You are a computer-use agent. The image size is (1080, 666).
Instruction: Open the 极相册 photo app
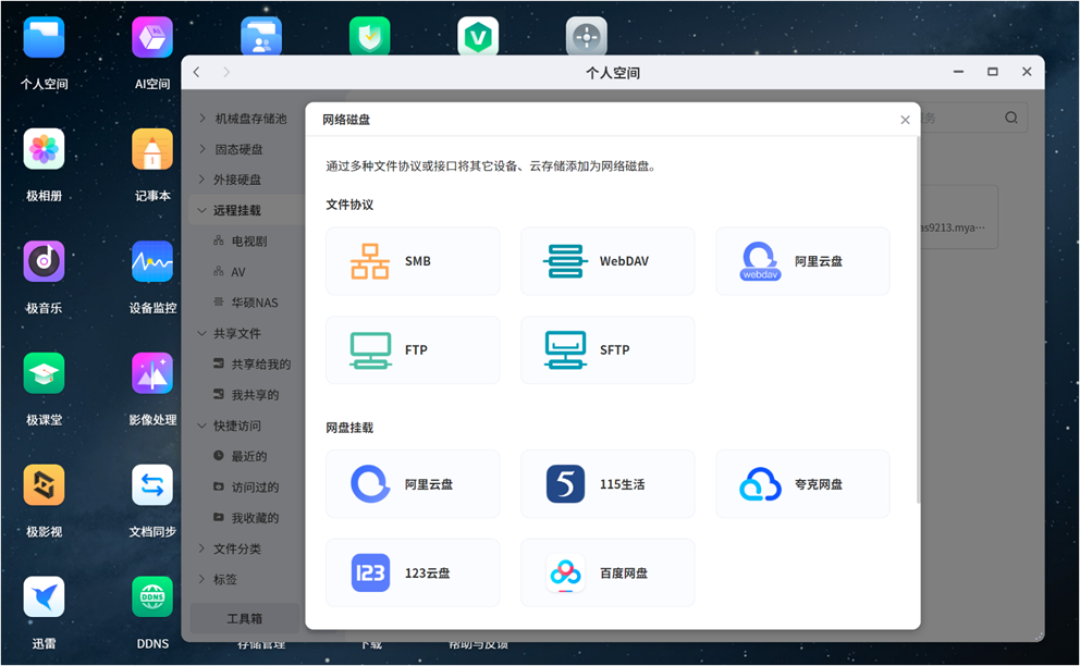(x=43, y=149)
